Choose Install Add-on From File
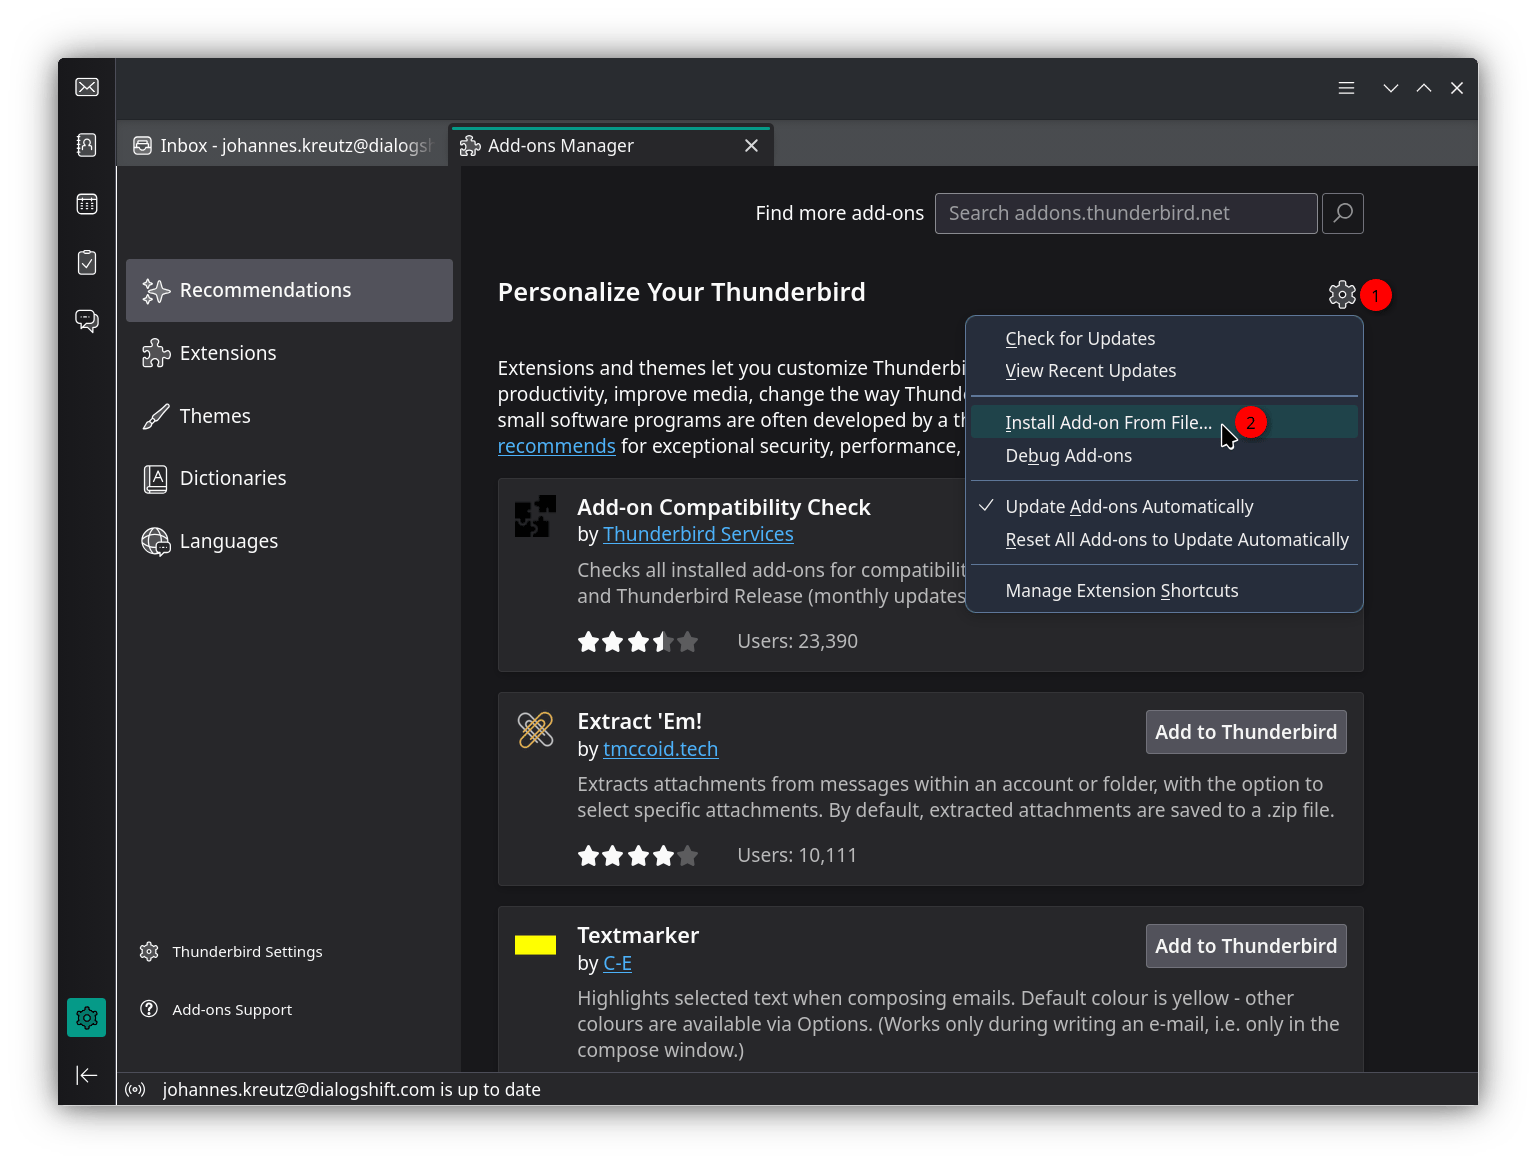The width and height of the screenshot is (1537, 1164). coord(1164,422)
